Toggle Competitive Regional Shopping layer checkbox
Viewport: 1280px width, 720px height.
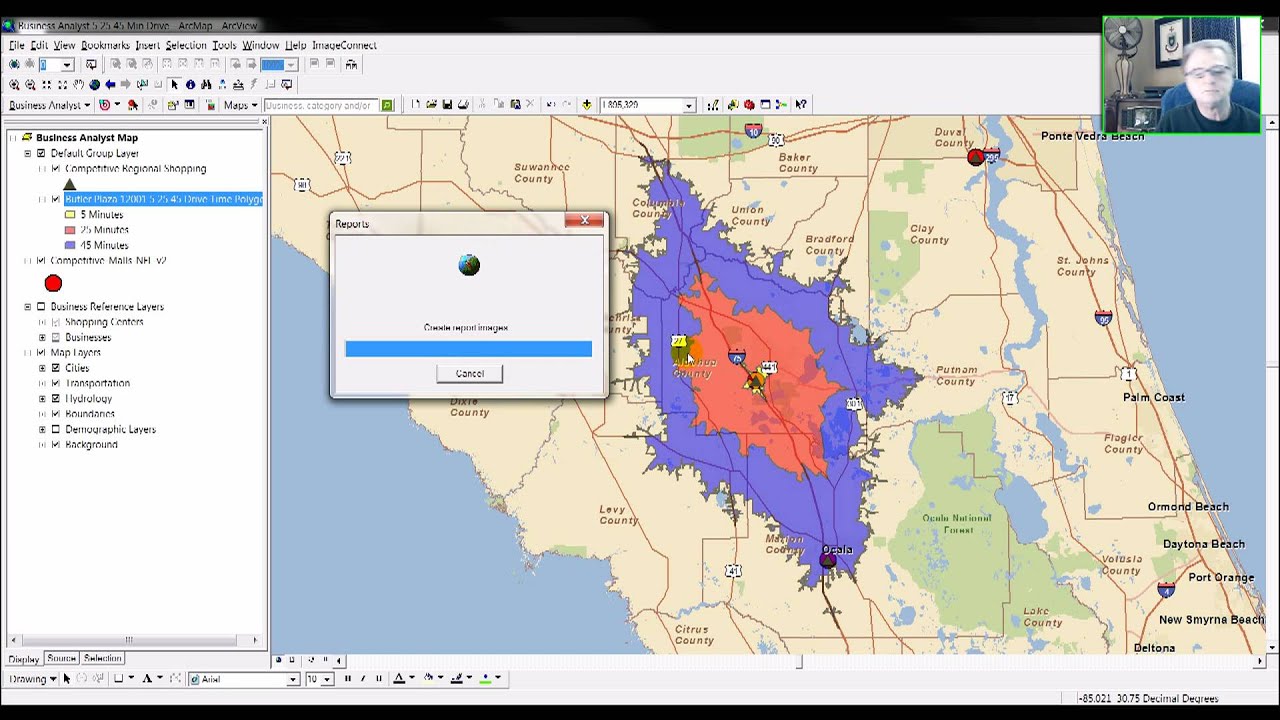click(56, 169)
